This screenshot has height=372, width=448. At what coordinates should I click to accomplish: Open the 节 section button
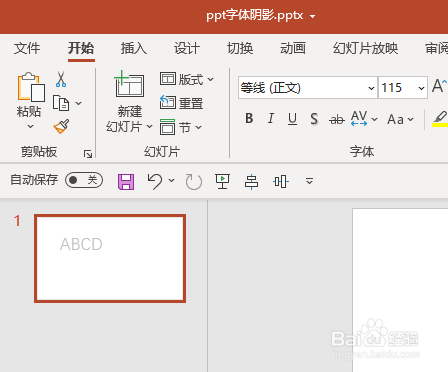[x=181, y=127]
